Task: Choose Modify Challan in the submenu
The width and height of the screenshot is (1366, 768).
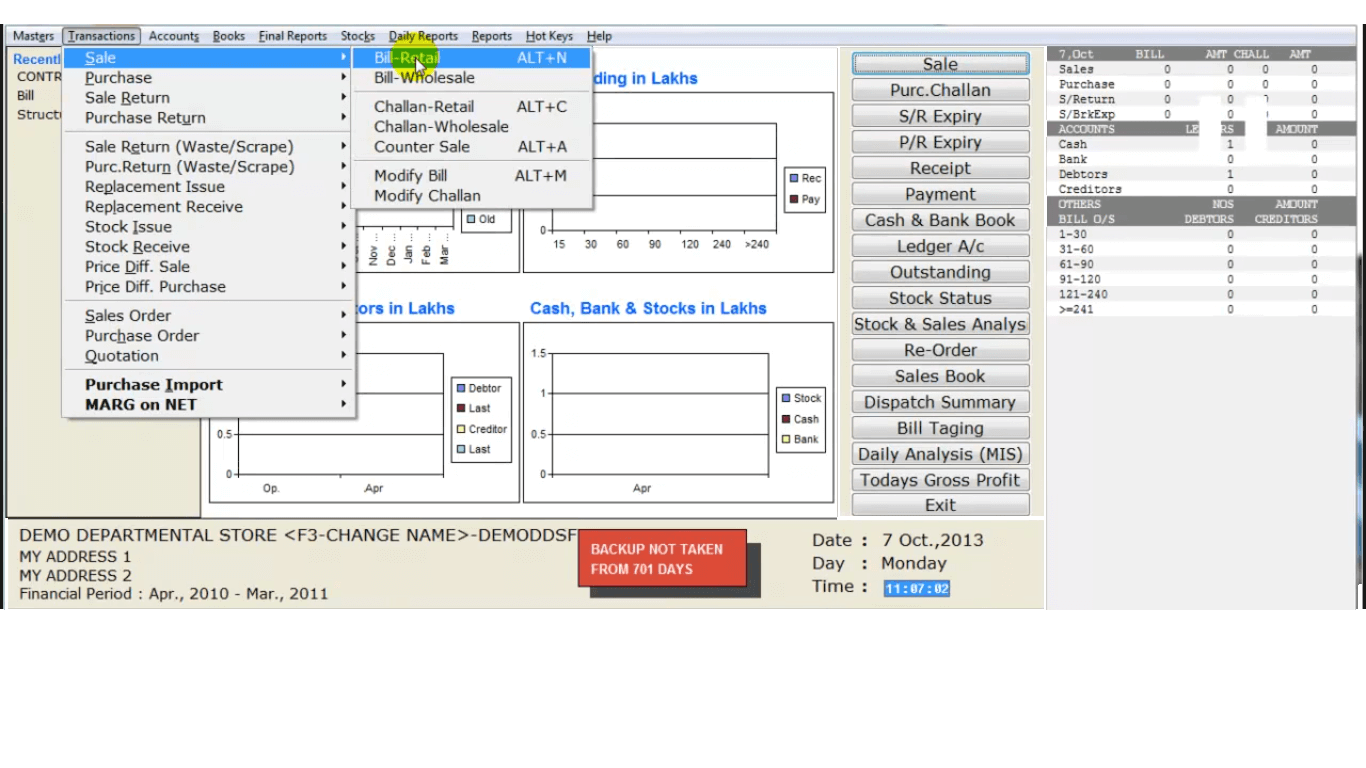Action: pos(471,196)
